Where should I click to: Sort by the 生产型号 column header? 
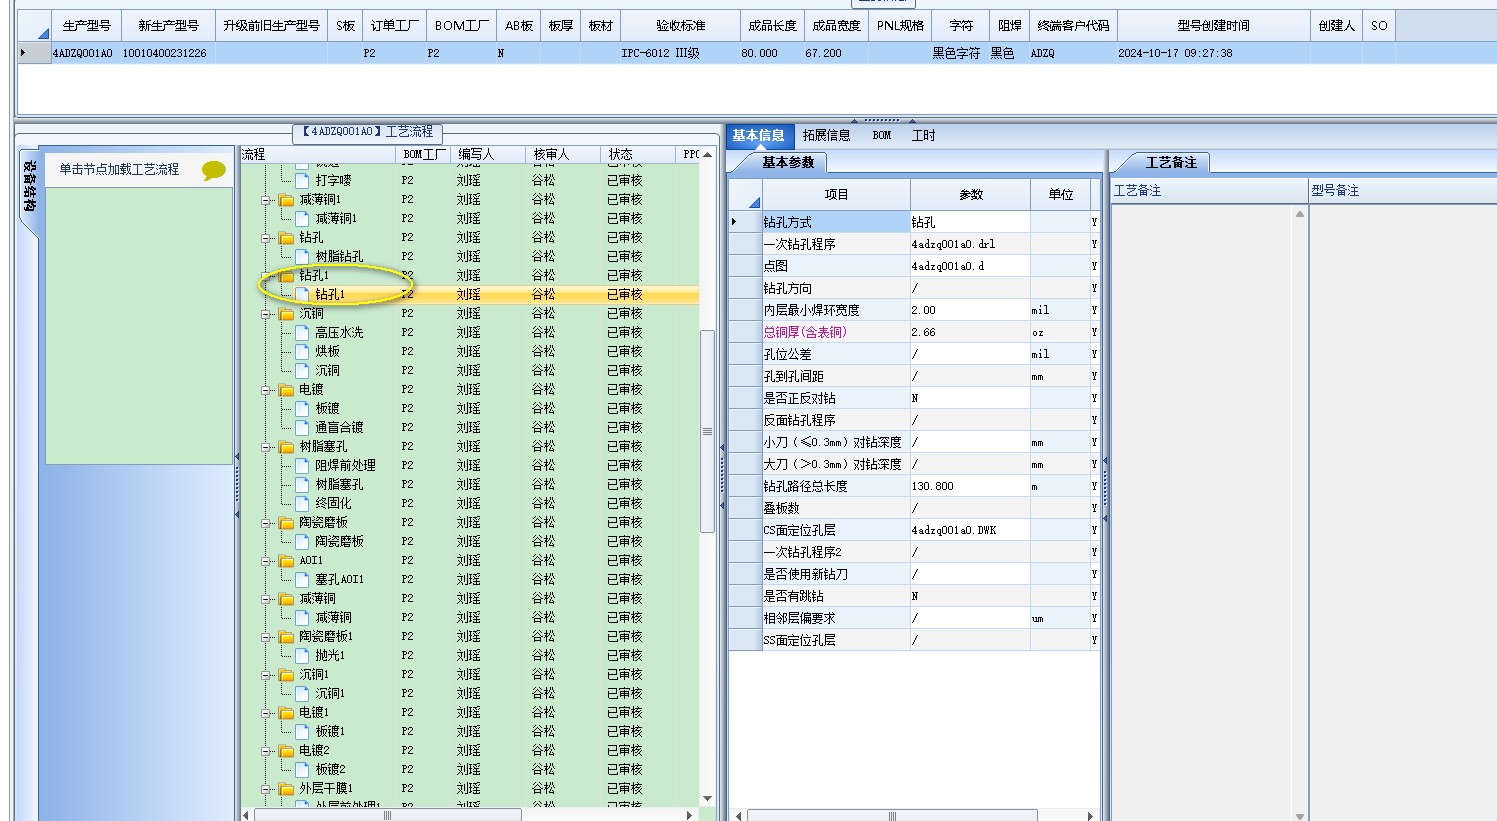click(86, 26)
